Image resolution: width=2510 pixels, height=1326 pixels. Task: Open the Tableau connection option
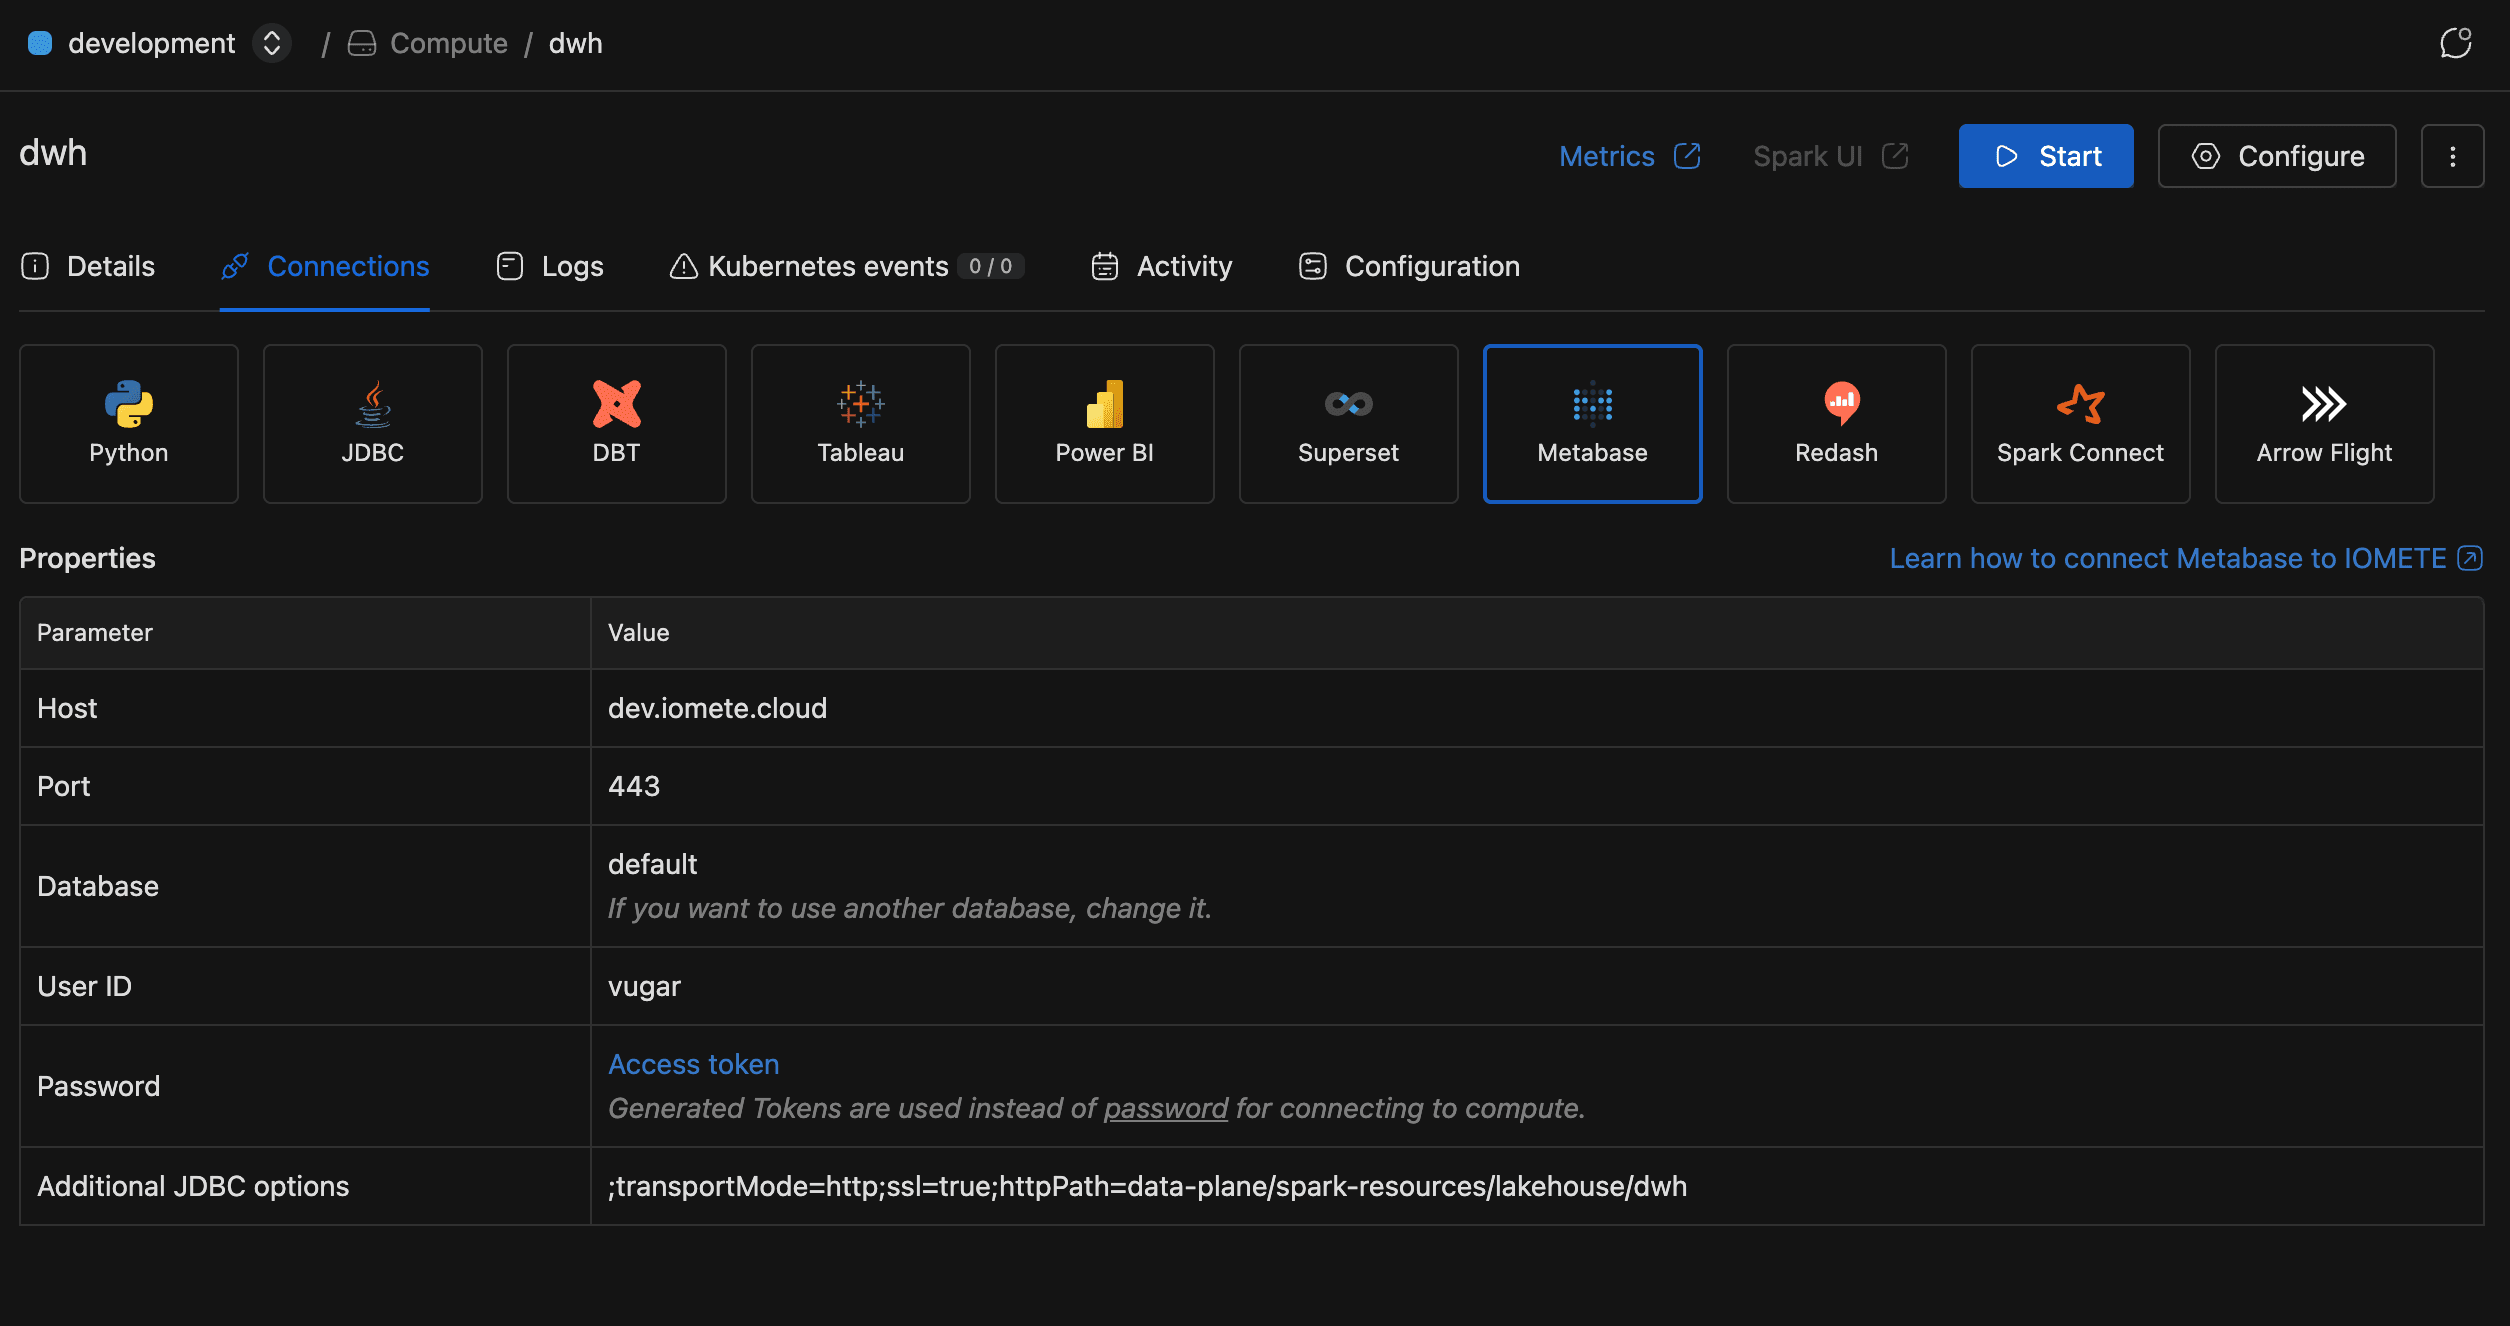[860, 423]
